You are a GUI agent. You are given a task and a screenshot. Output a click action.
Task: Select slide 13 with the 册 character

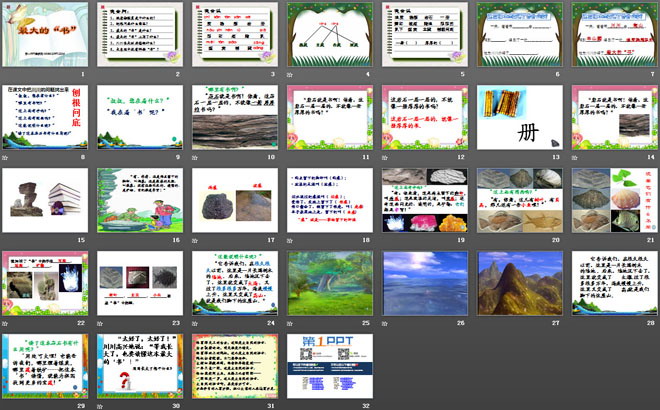coord(518,116)
